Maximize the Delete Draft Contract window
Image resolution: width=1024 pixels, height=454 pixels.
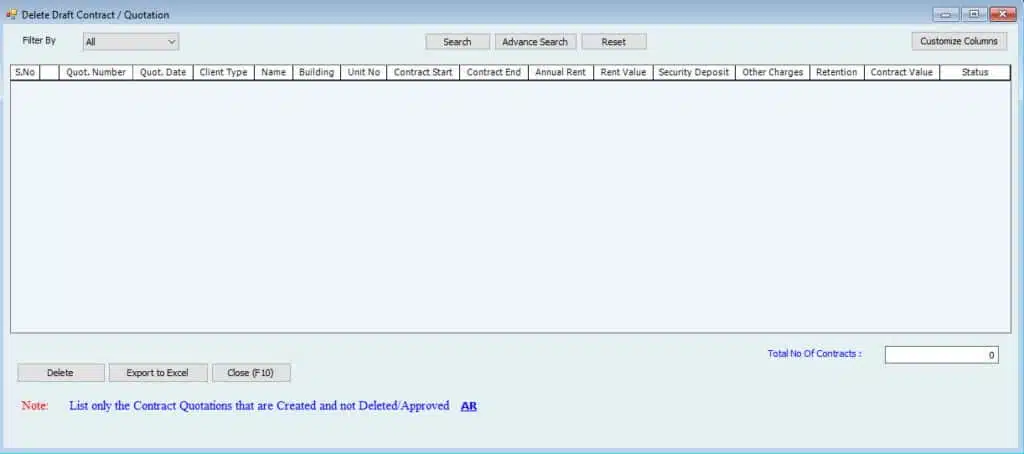(x=973, y=14)
